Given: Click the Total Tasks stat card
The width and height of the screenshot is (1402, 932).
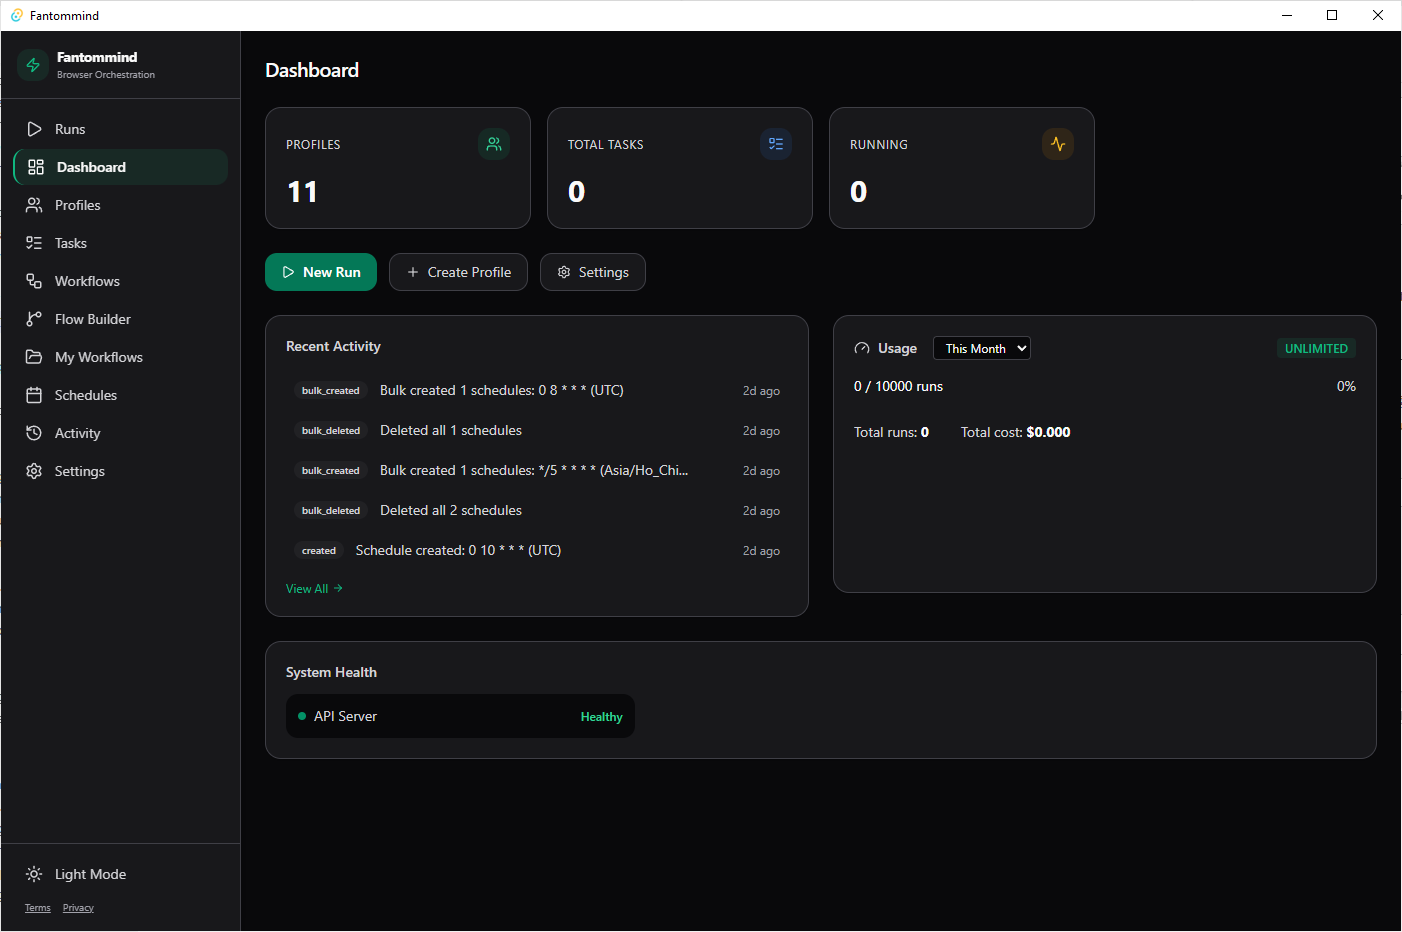Looking at the screenshot, I should pyautogui.click(x=680, y=168).
